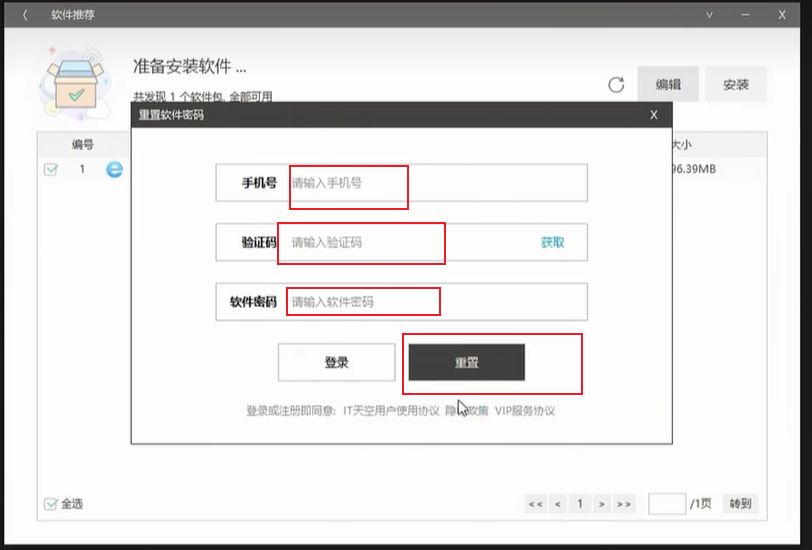Image resolution: width=812 pixels, height=550 pixels.
Task: Click 获取 to get verification code
Action: tap(552, 242)
